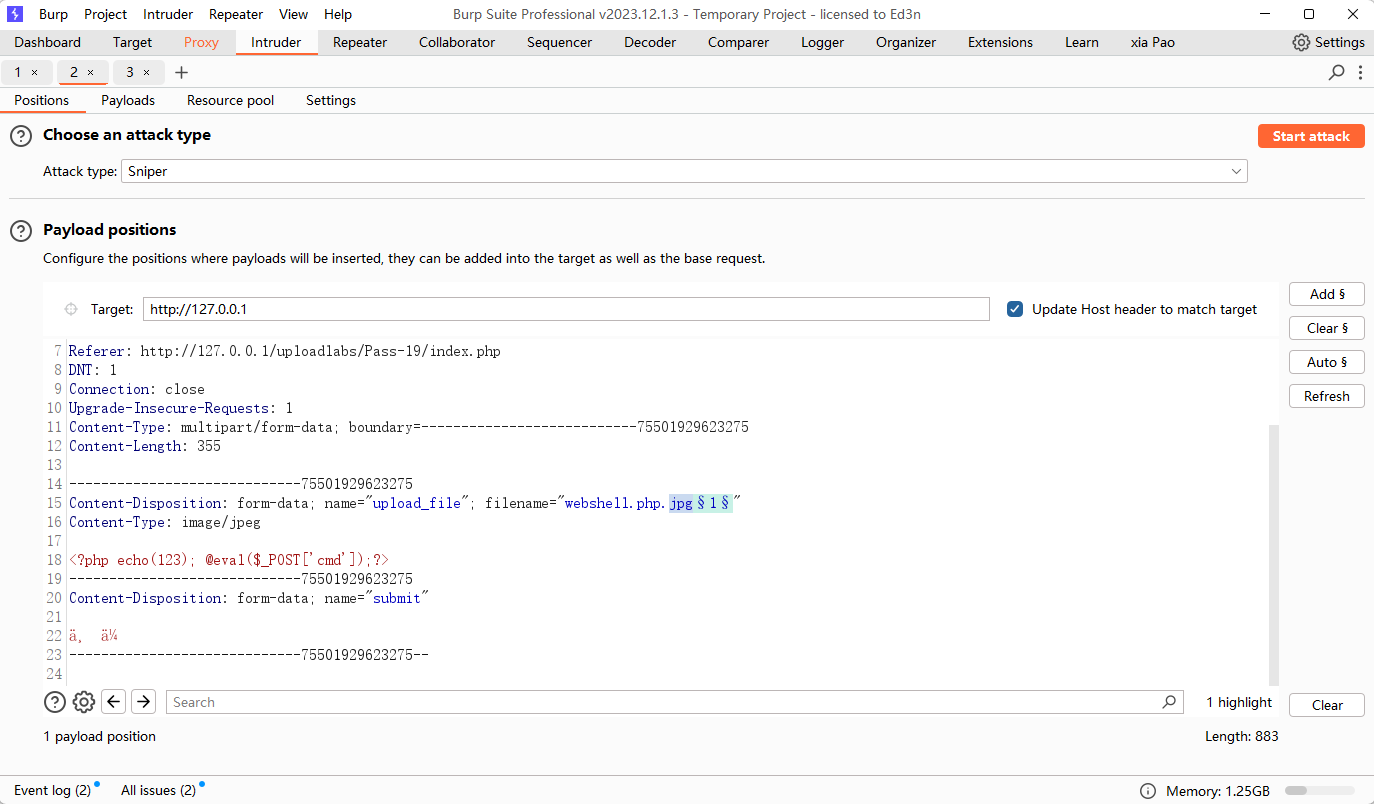Open All issues (2) in status bar
The width and height of the screenshot is (1374, 804).
click(158, 790)
